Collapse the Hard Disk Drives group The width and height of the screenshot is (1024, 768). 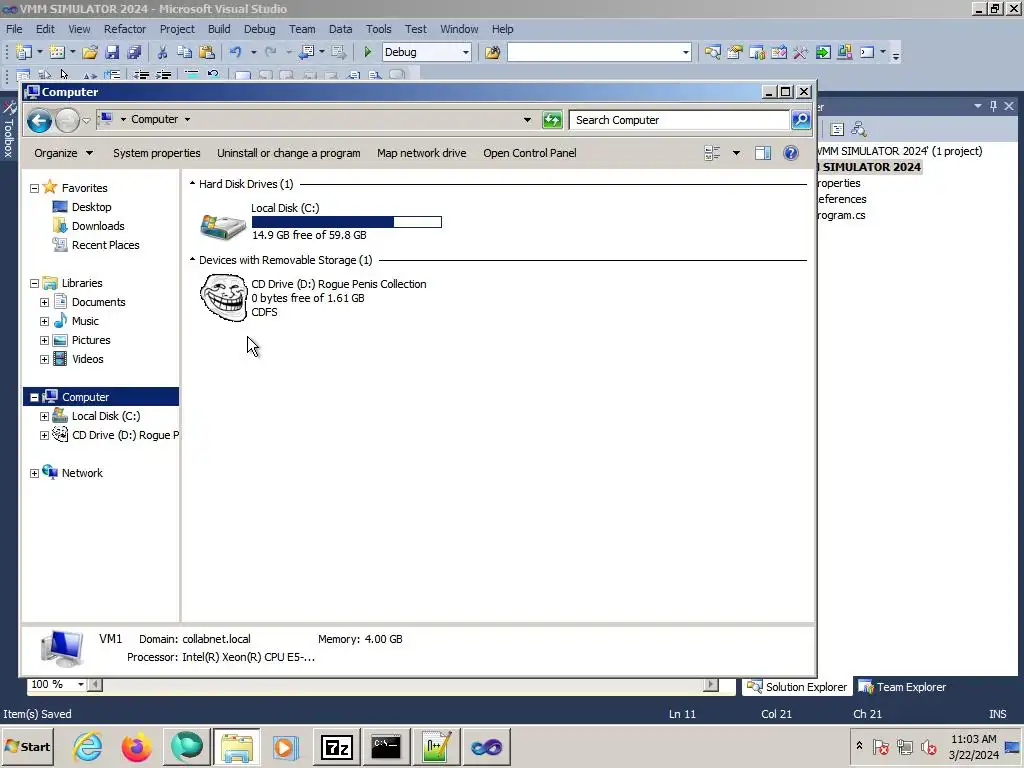click(193, 184)
